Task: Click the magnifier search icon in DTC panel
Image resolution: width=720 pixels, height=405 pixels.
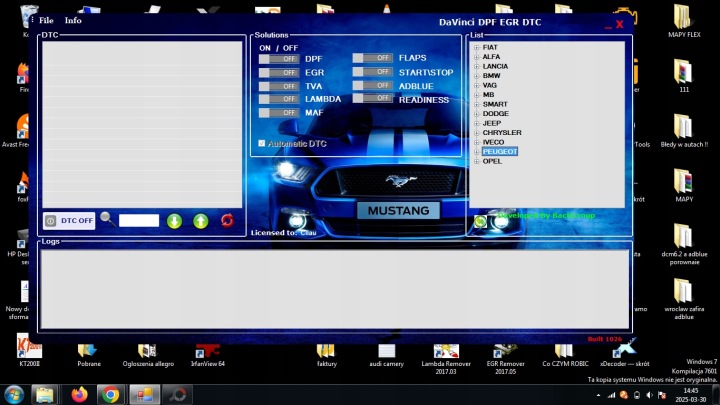Action: click(106, 220)
